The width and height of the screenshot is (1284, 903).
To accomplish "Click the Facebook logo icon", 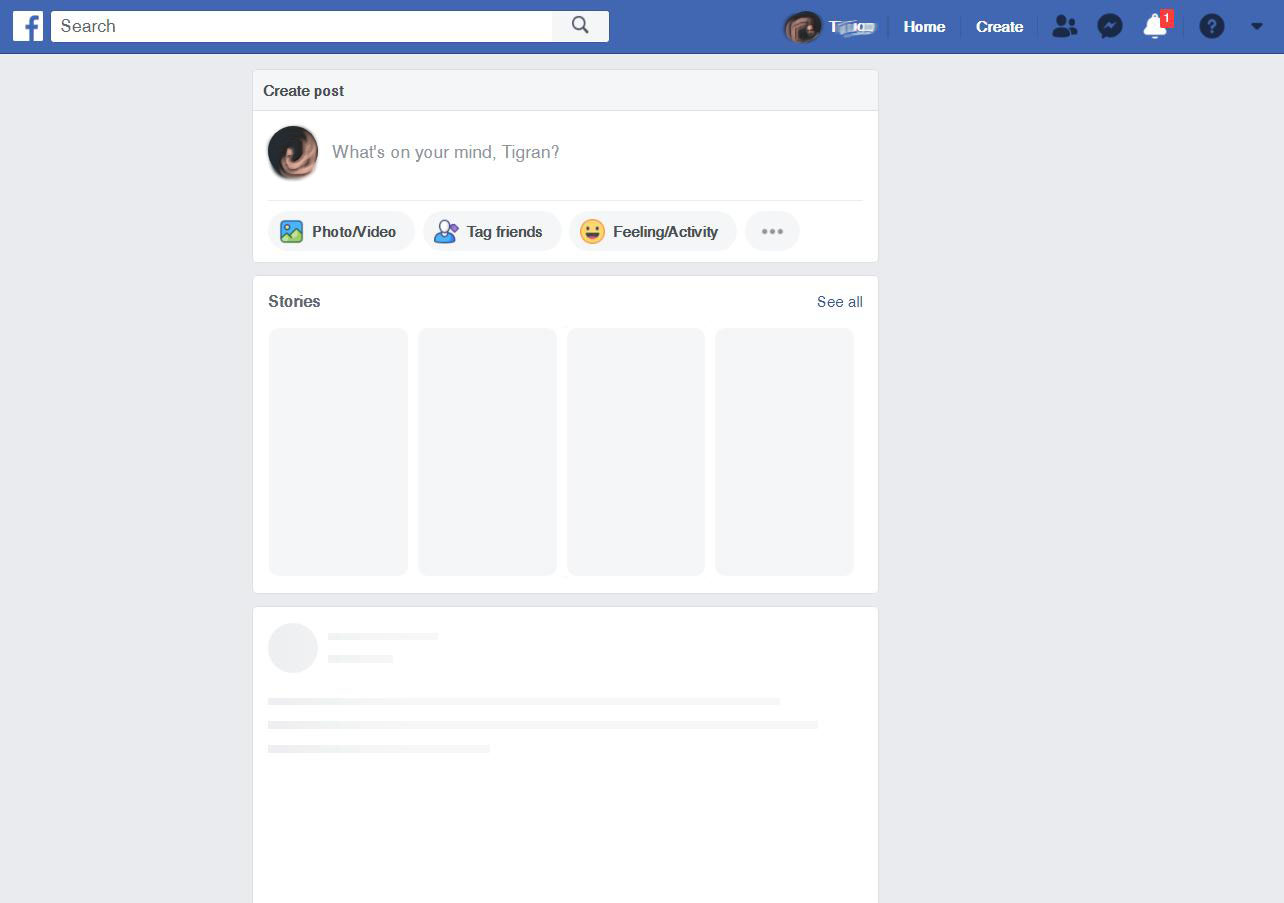I will tap(27, 26).
